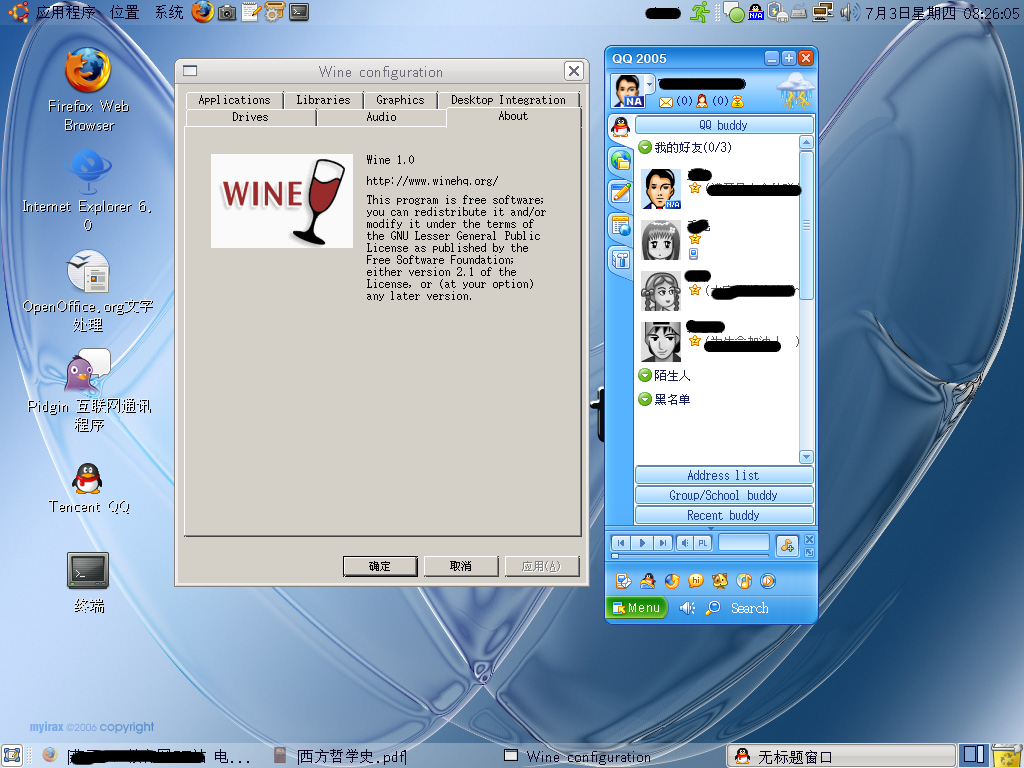Select the web page globe side tab in QQ
The height and width of the screenshot is (768, 1024).
pyautogui.click(x=620, y=226)
